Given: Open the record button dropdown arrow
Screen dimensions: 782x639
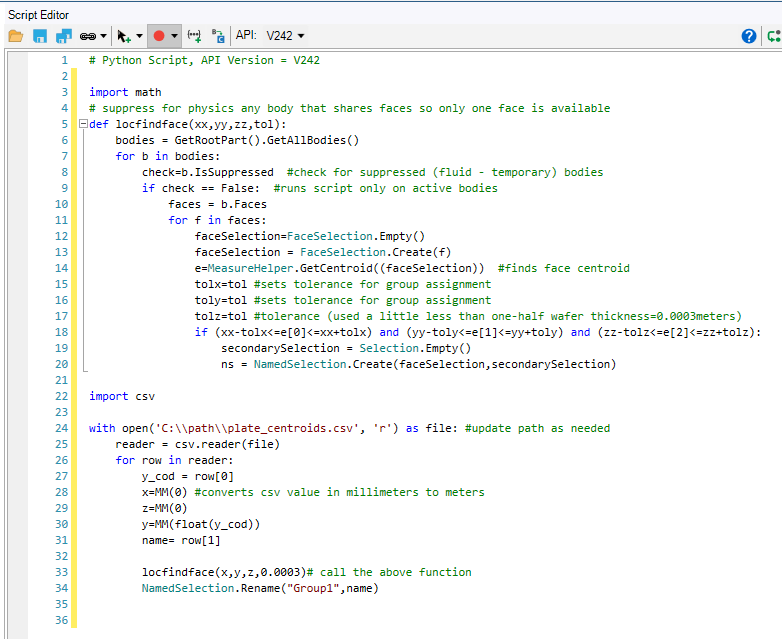Looking at the screenshot, I should tap(174, 36).
